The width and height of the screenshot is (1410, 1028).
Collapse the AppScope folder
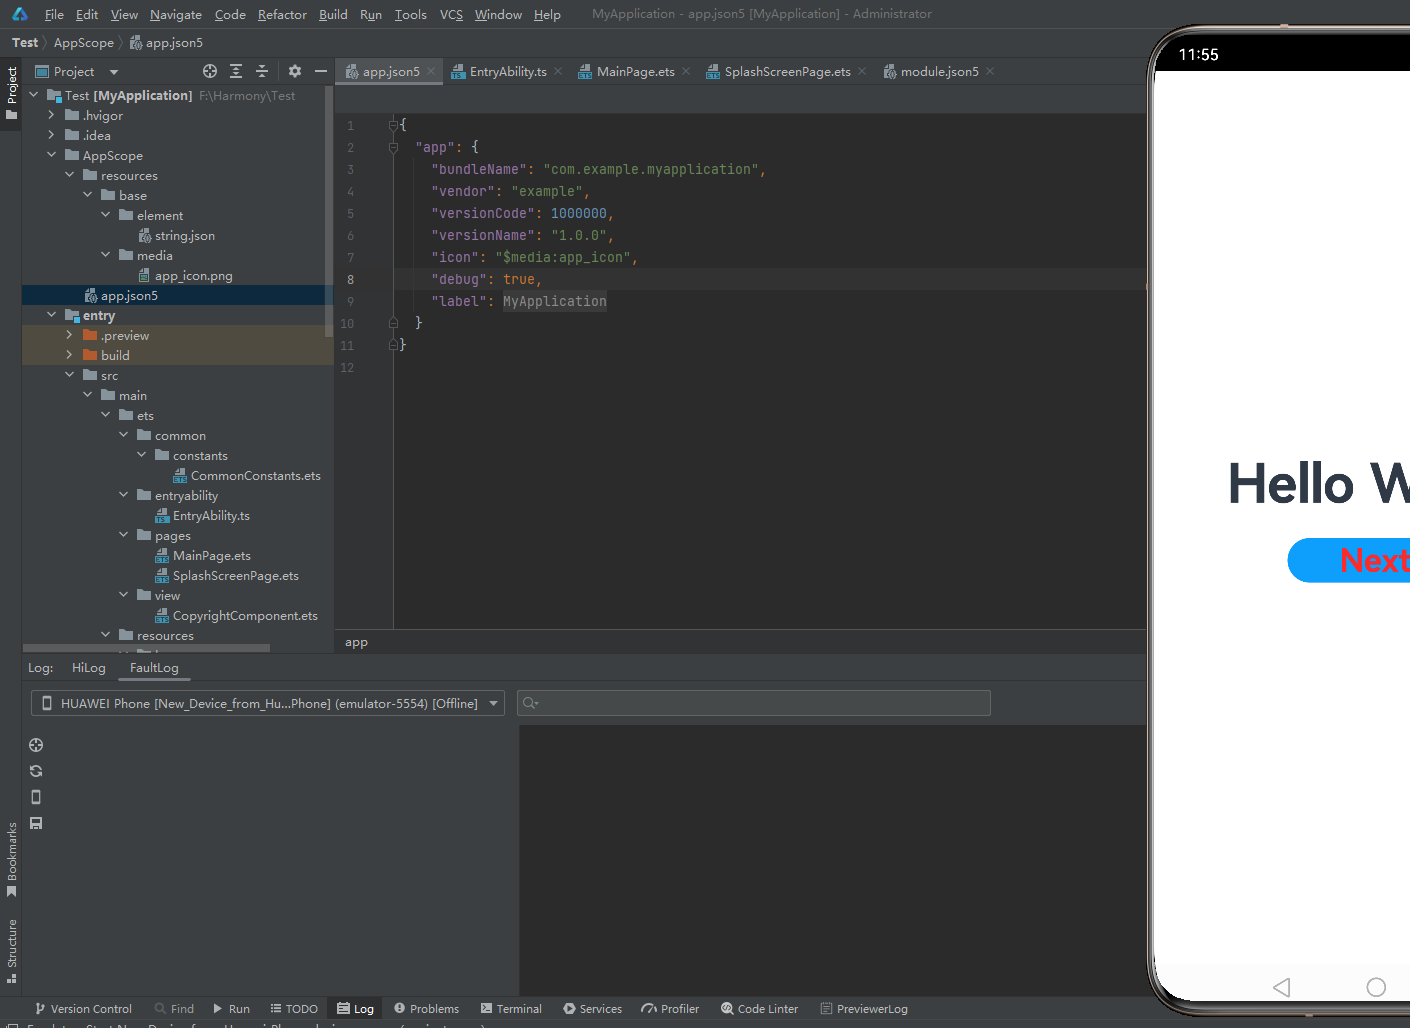point(51,155)
